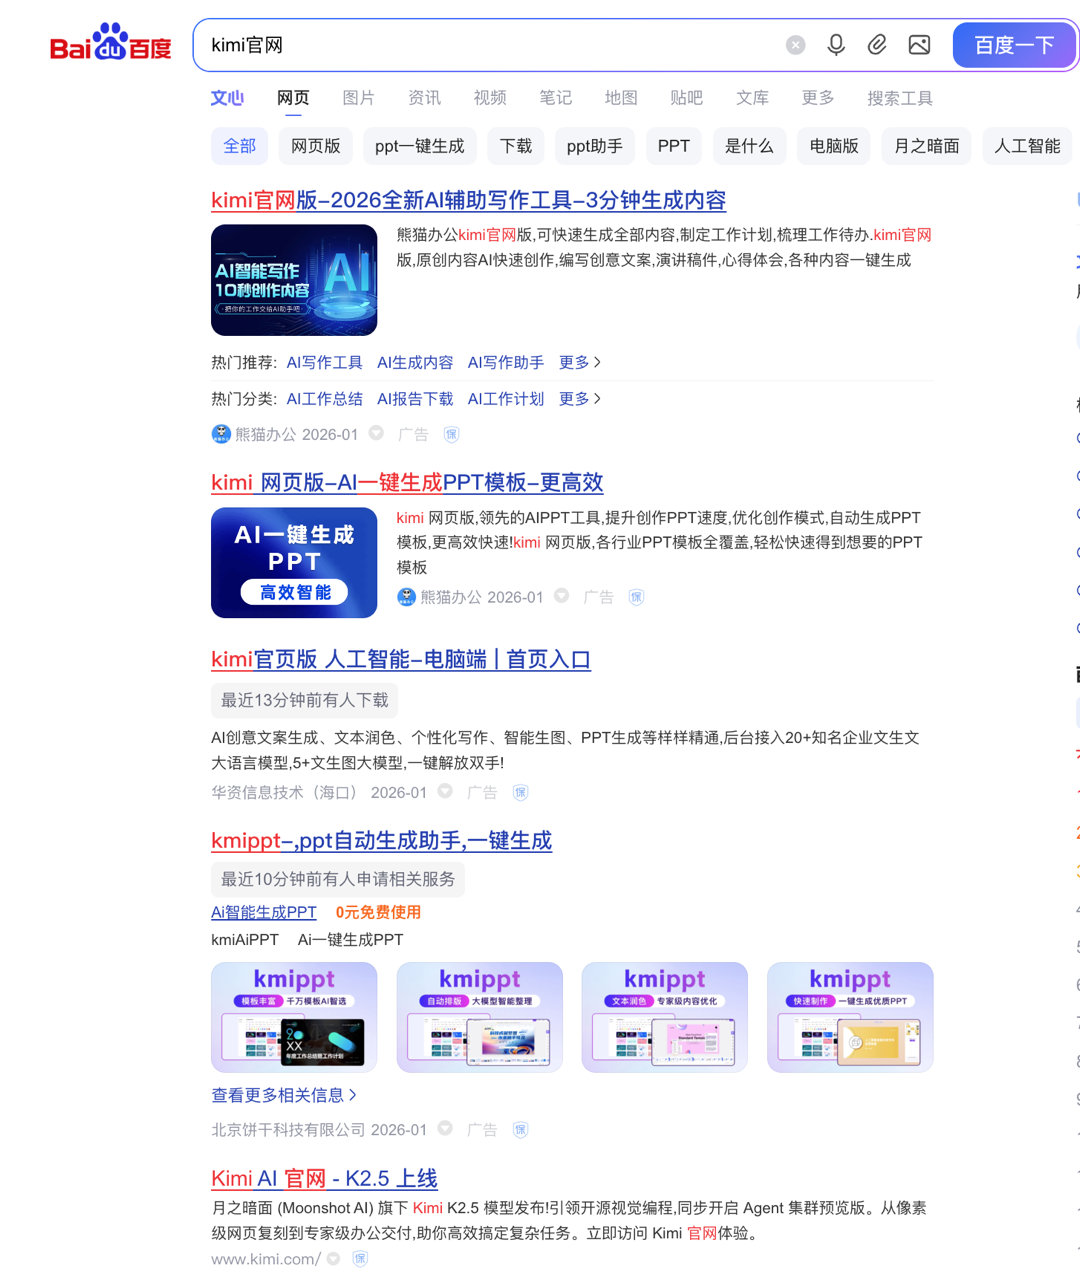
Task: Expand the 更多 tab in navigation
Action: point(818,97)
